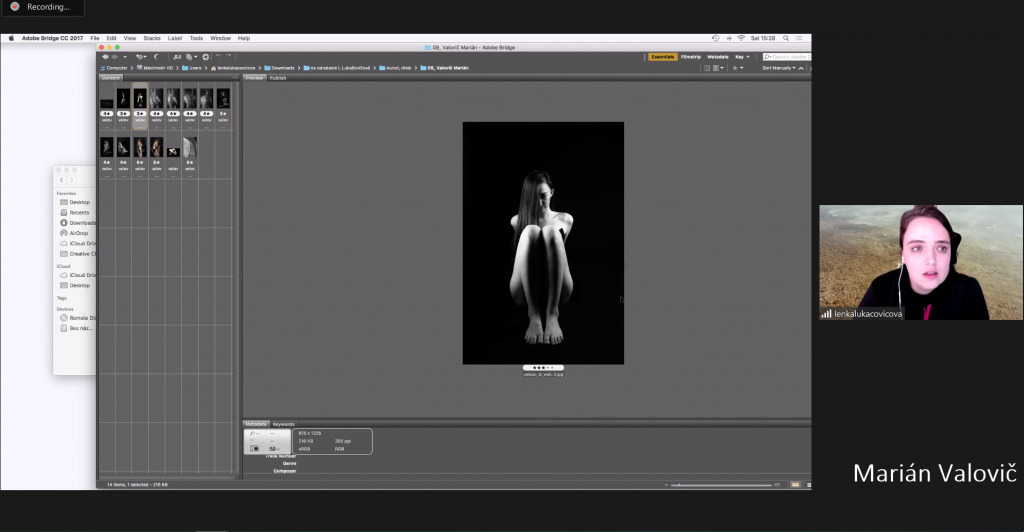Open in Camera Raw icon
The image size is (1024, 532).
pos(206,57)
